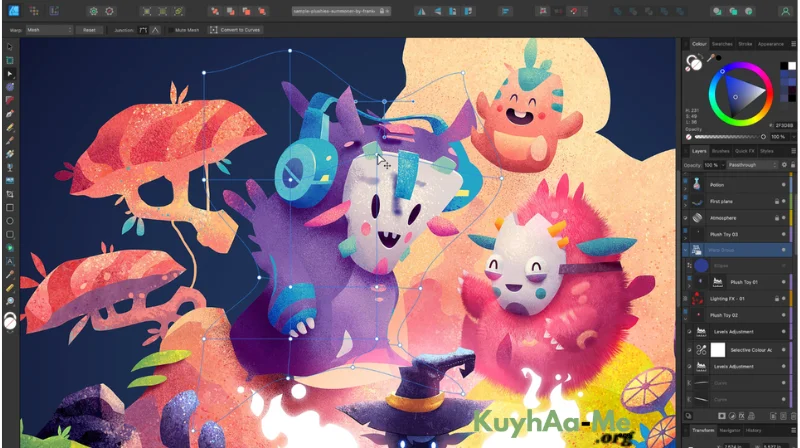
Task: Select the Pen tool
Action: click(x=10, y=114)
